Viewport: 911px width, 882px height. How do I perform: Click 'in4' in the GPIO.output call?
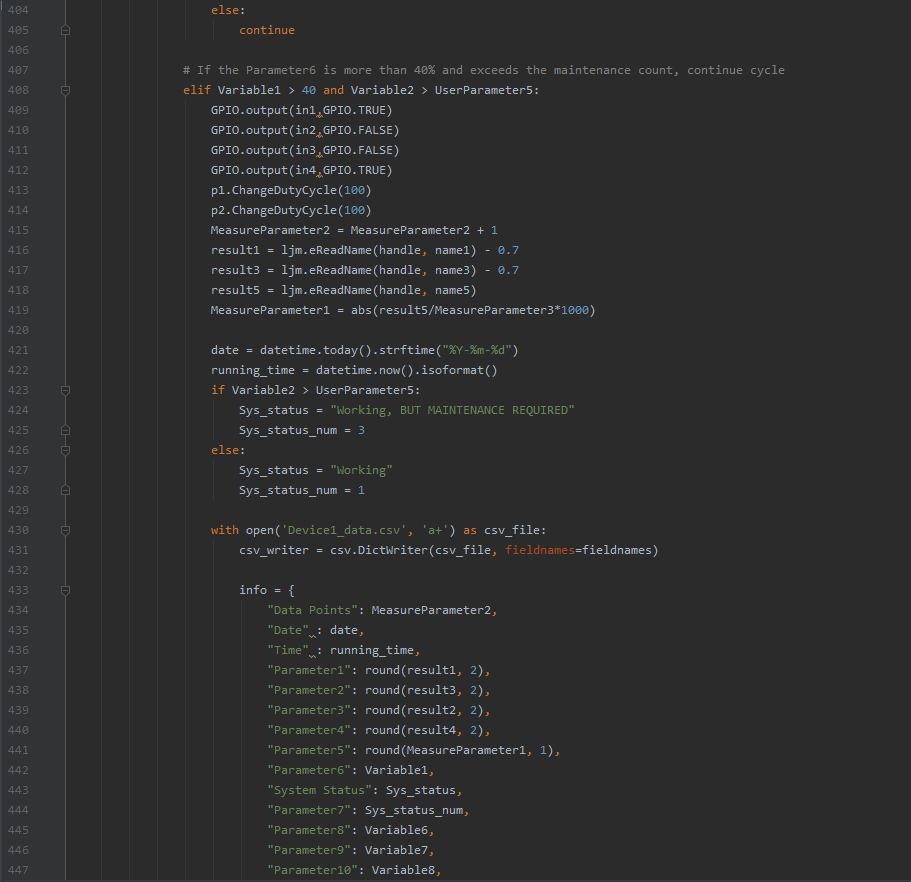click(x=306, y=170)
